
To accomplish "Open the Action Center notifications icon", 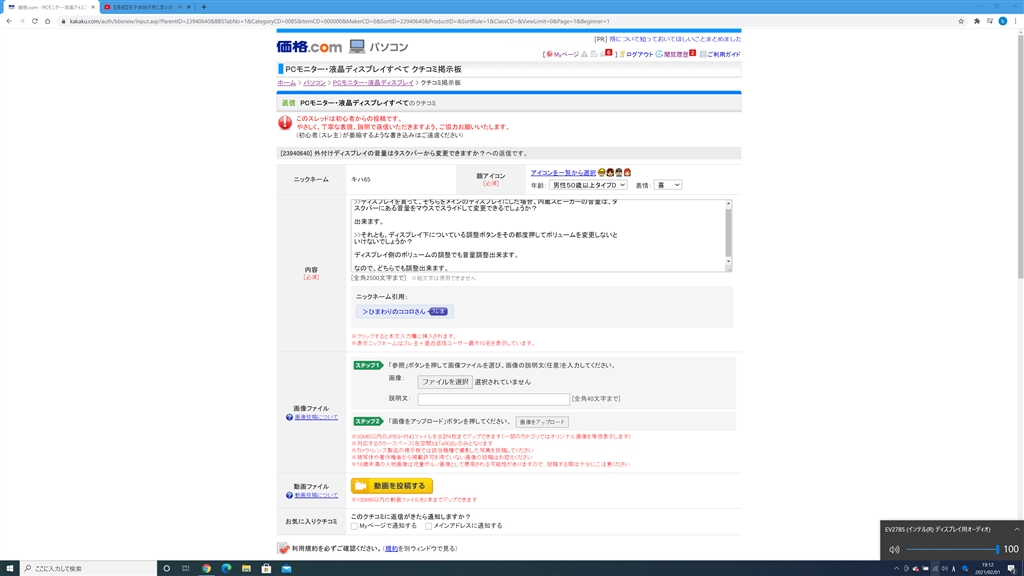I will pos(1012,568).
